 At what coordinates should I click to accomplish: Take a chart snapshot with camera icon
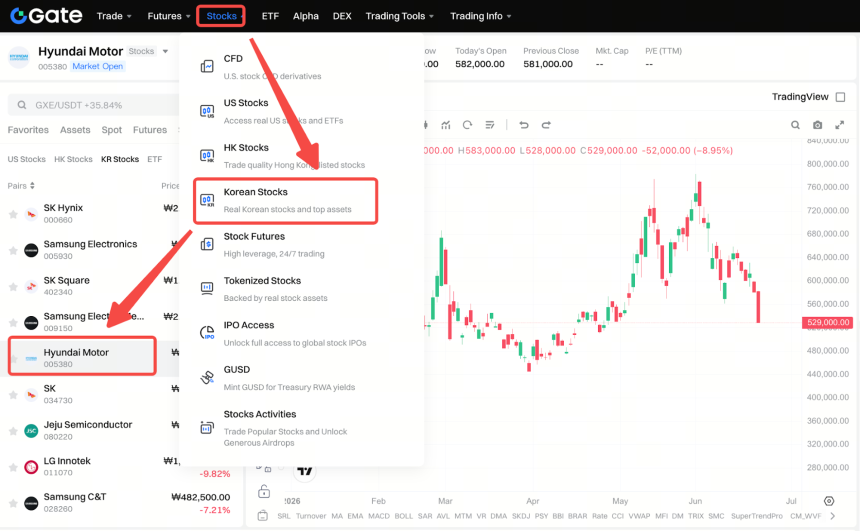click(817, 125)
